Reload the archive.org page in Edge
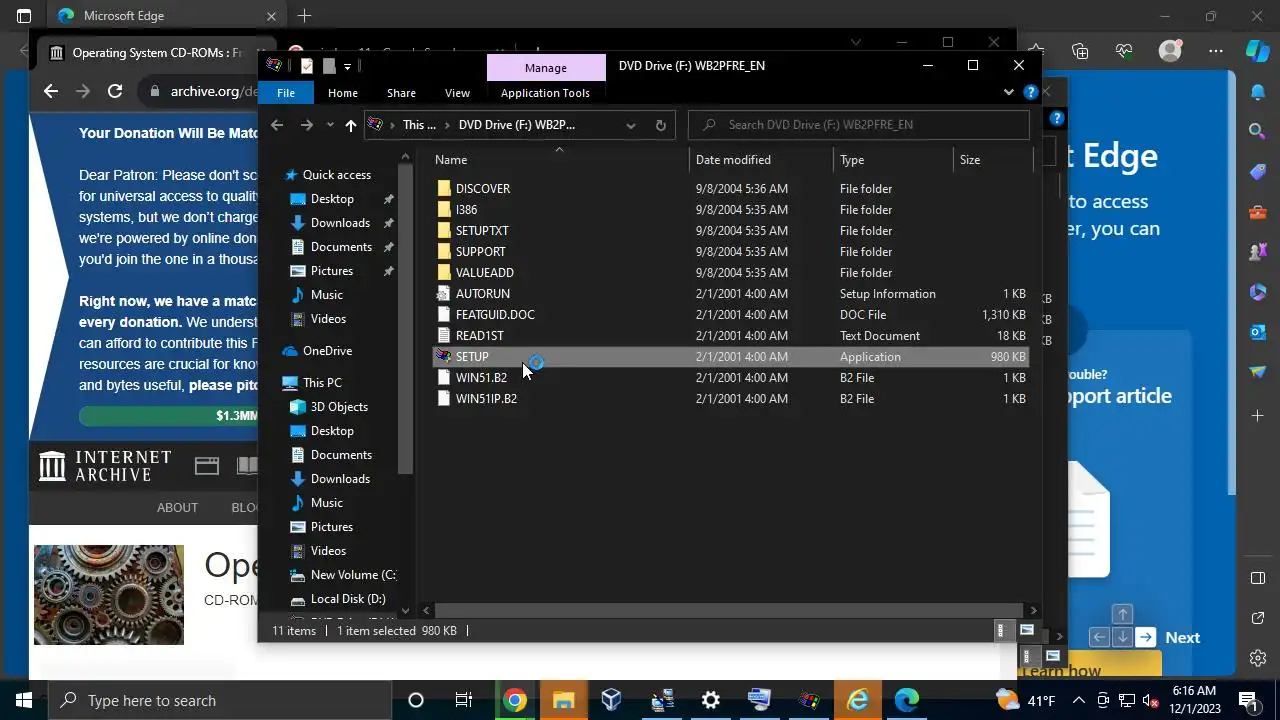 click(x=115, y=91)
